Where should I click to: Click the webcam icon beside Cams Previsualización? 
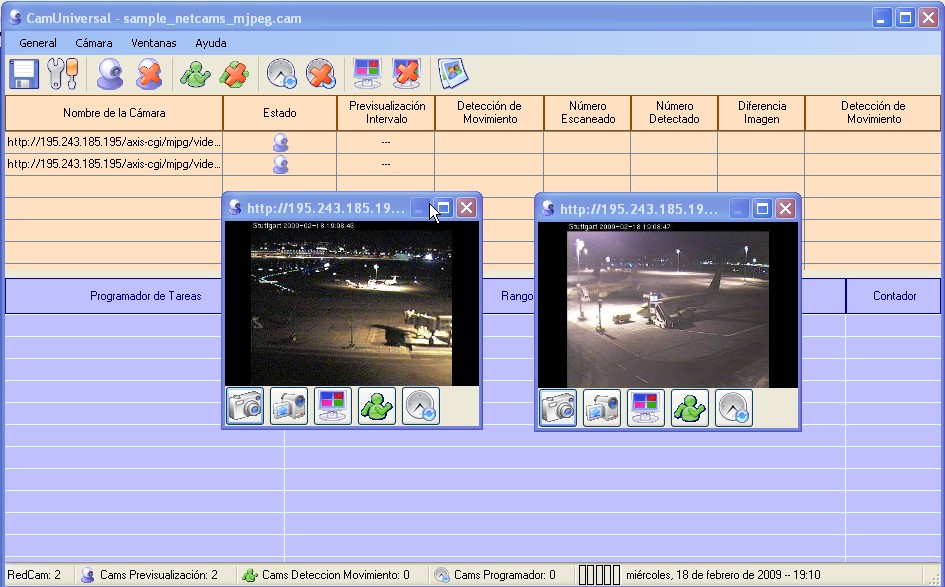point(88,575)
